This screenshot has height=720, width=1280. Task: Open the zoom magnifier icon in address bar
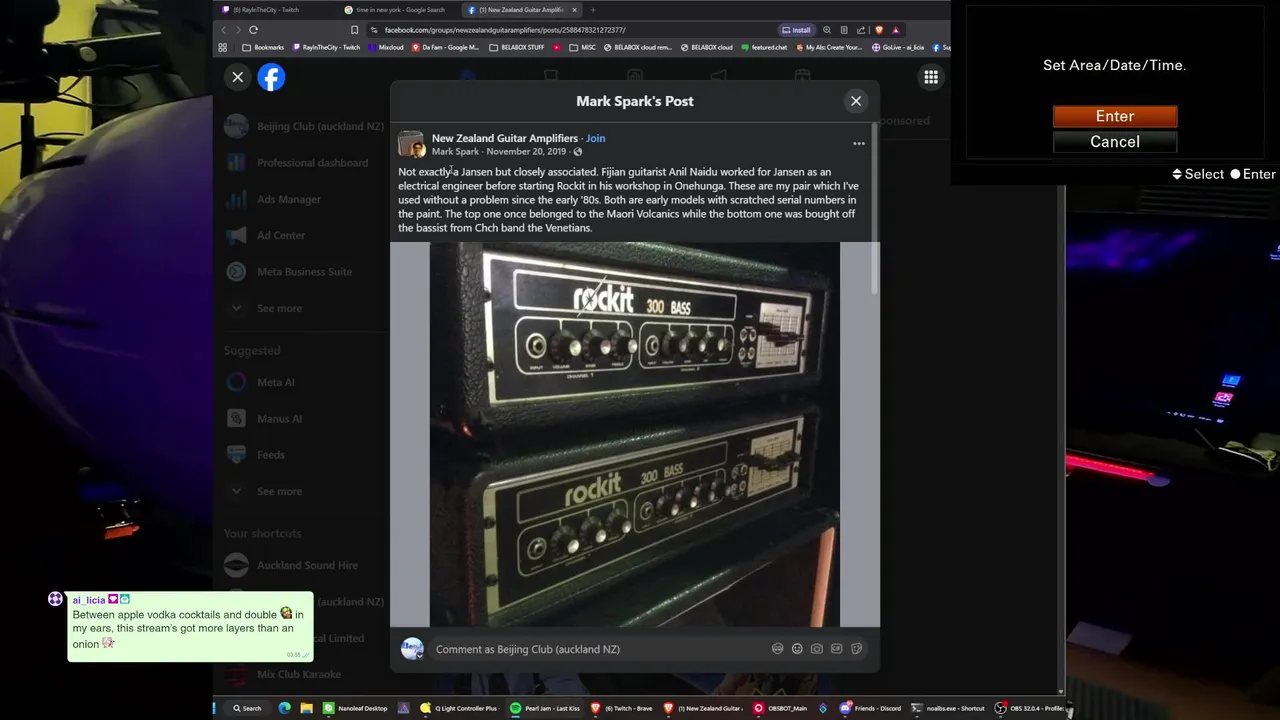coord(827,30)
